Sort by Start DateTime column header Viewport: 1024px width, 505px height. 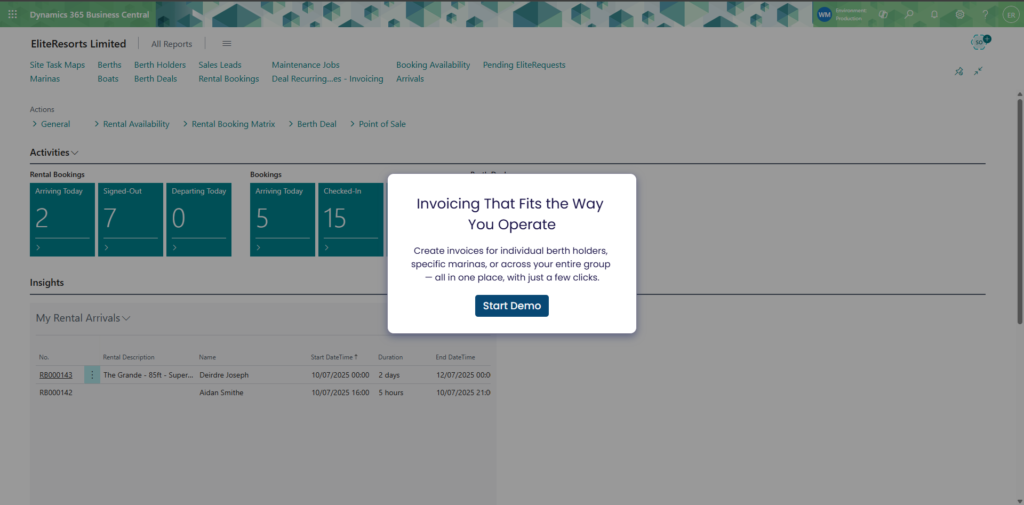334,357
